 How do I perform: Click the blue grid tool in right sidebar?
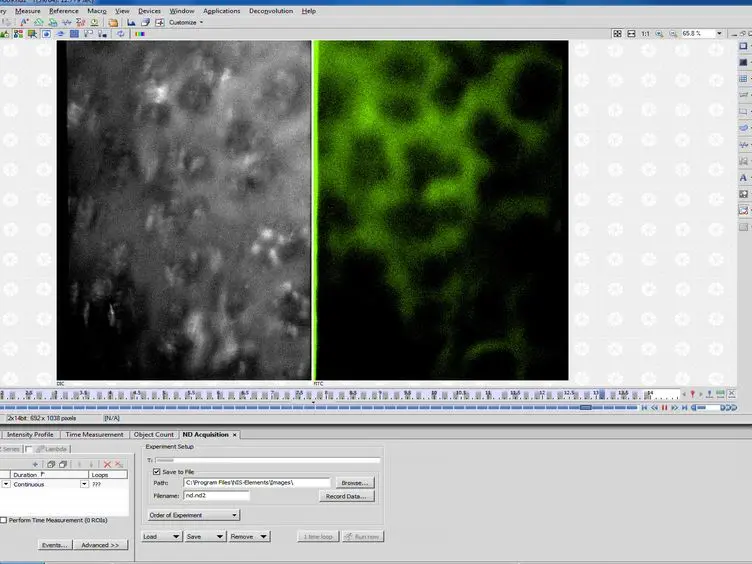point(743,78)
